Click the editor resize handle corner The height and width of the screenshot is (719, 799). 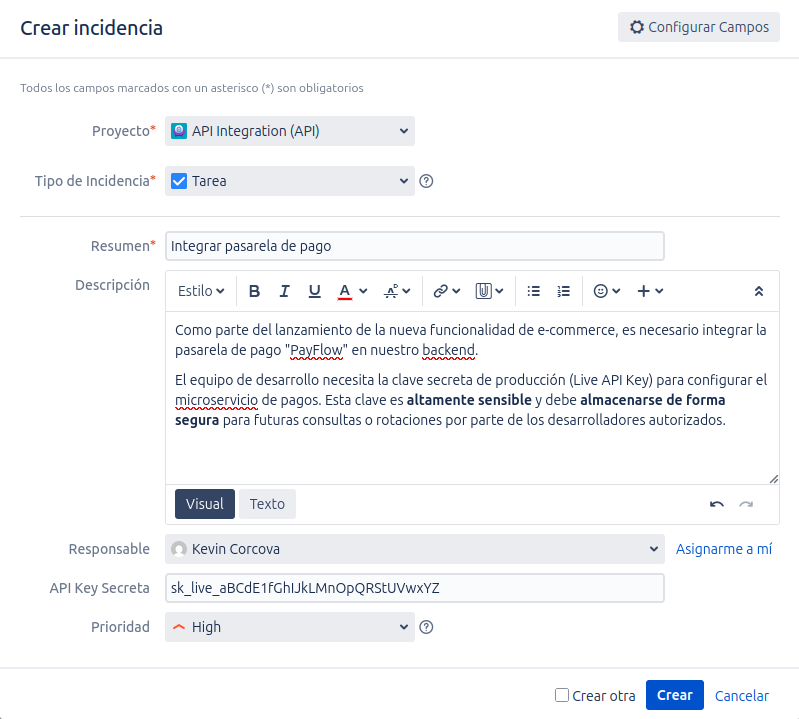tap(774, 479)
